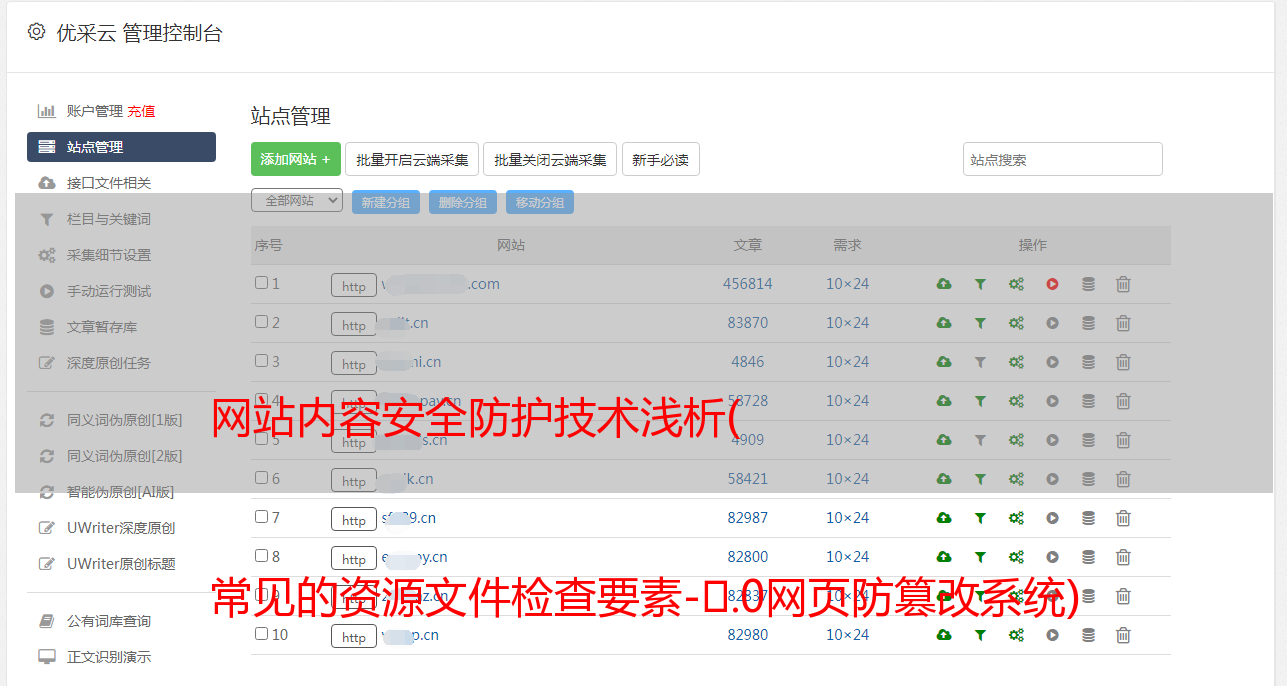Click the gear icon beside 优采云 管理控制台
Screen dimensions: 1287x686
coord(37,32)
